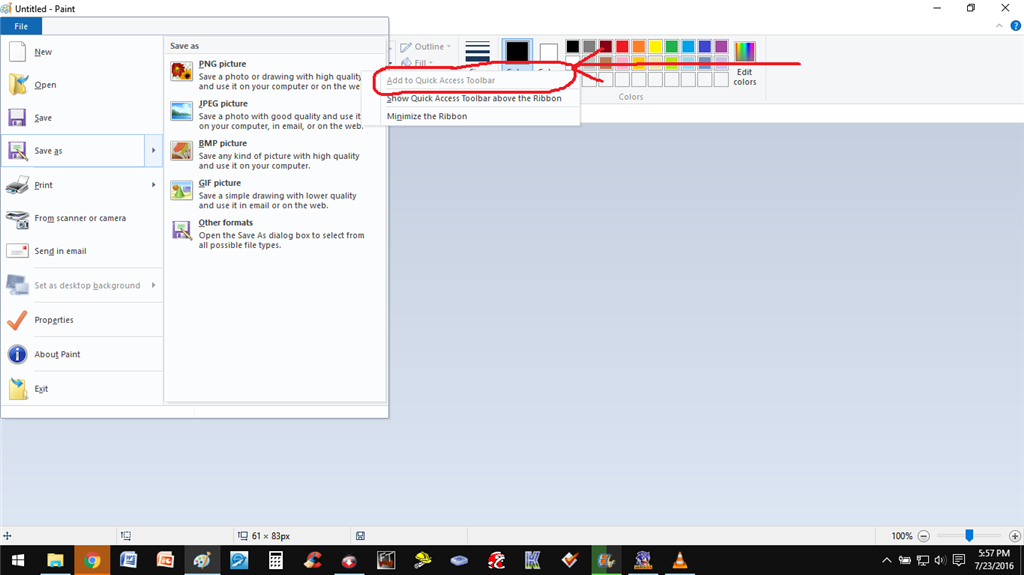
Task: Click Exit in the File menu
Action: (x=82, y=389)
